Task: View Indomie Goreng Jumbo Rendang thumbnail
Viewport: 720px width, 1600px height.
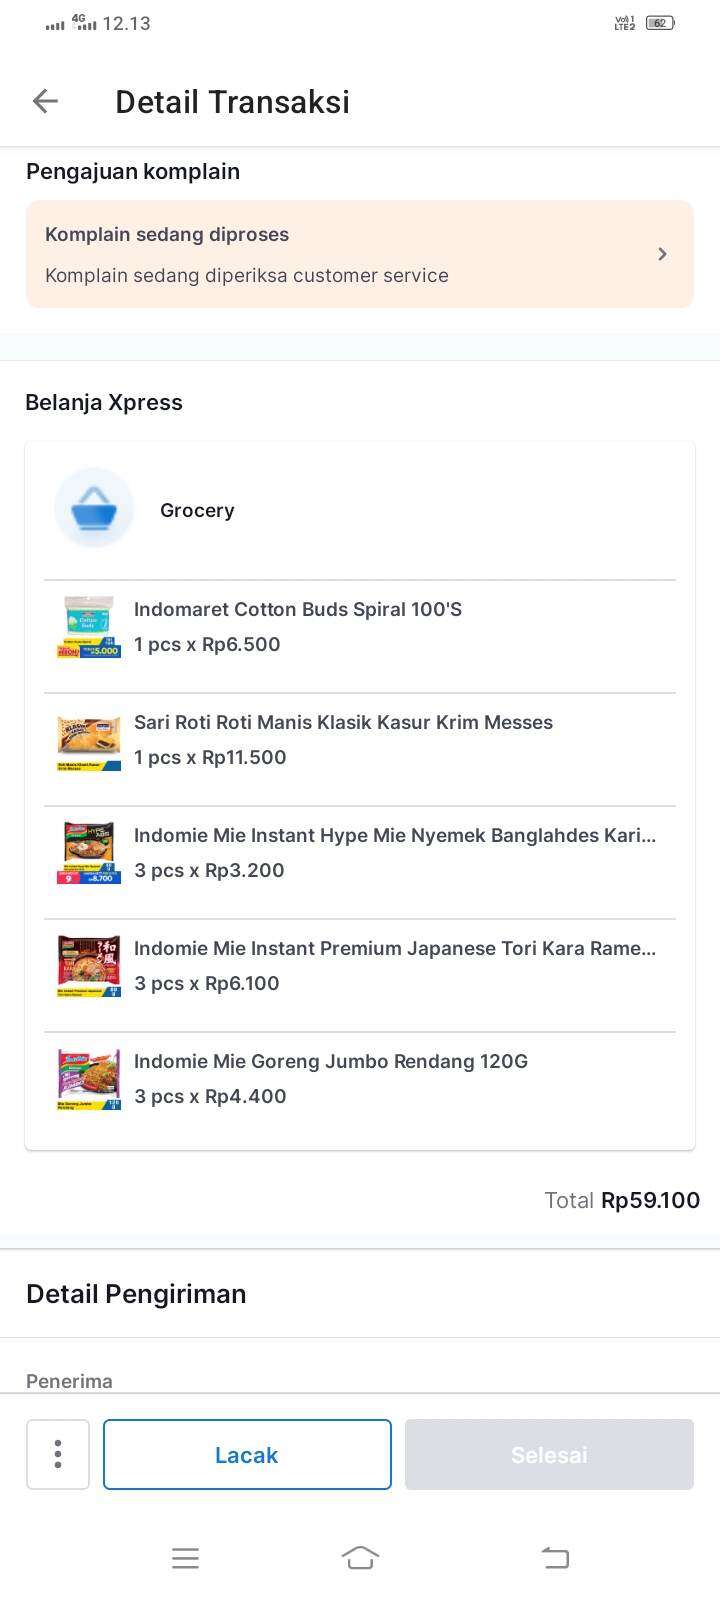Action: point(89,1079)
